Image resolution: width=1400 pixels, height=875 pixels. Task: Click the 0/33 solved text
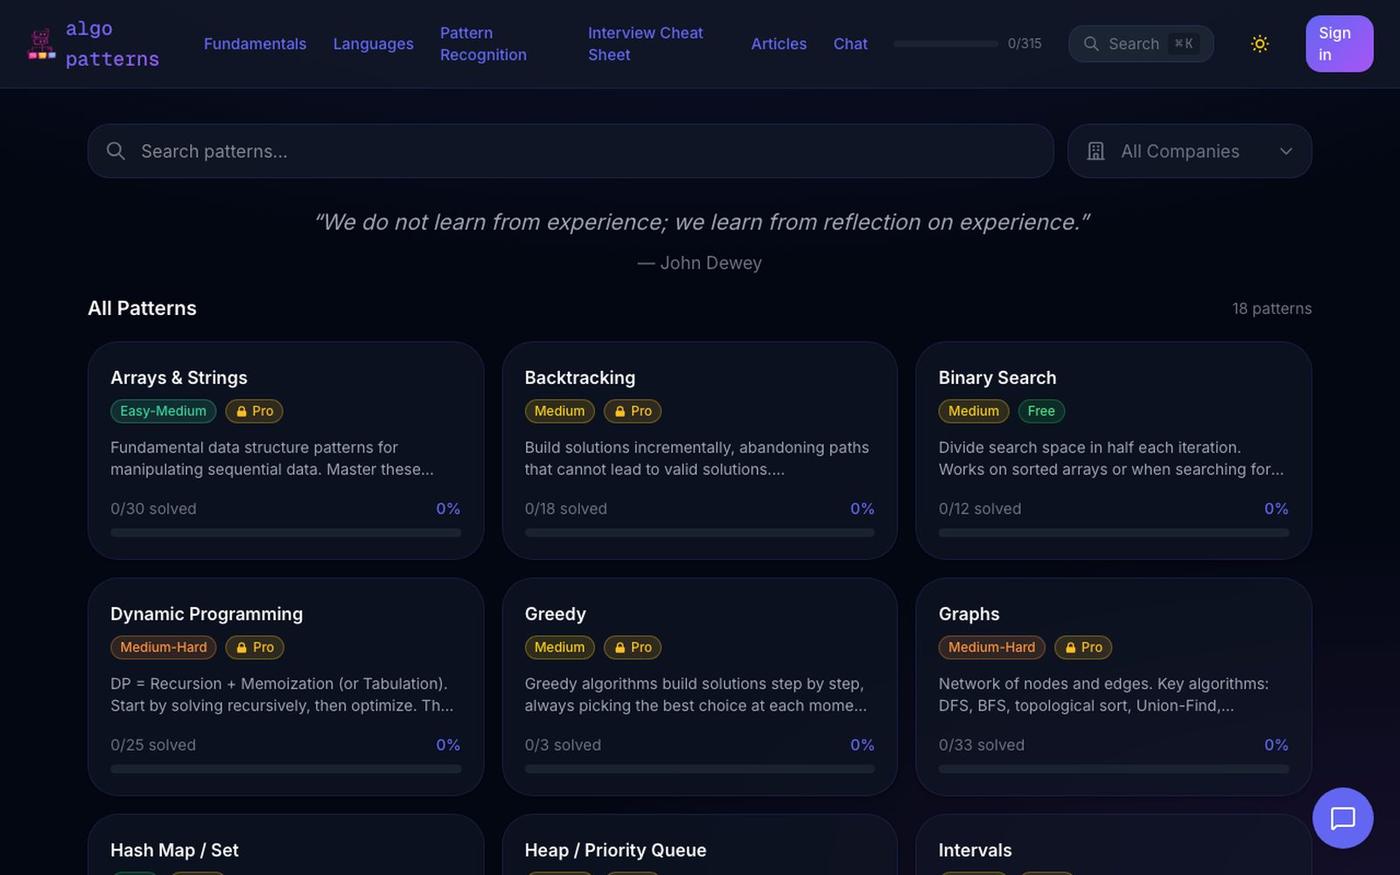coord(982,745)
